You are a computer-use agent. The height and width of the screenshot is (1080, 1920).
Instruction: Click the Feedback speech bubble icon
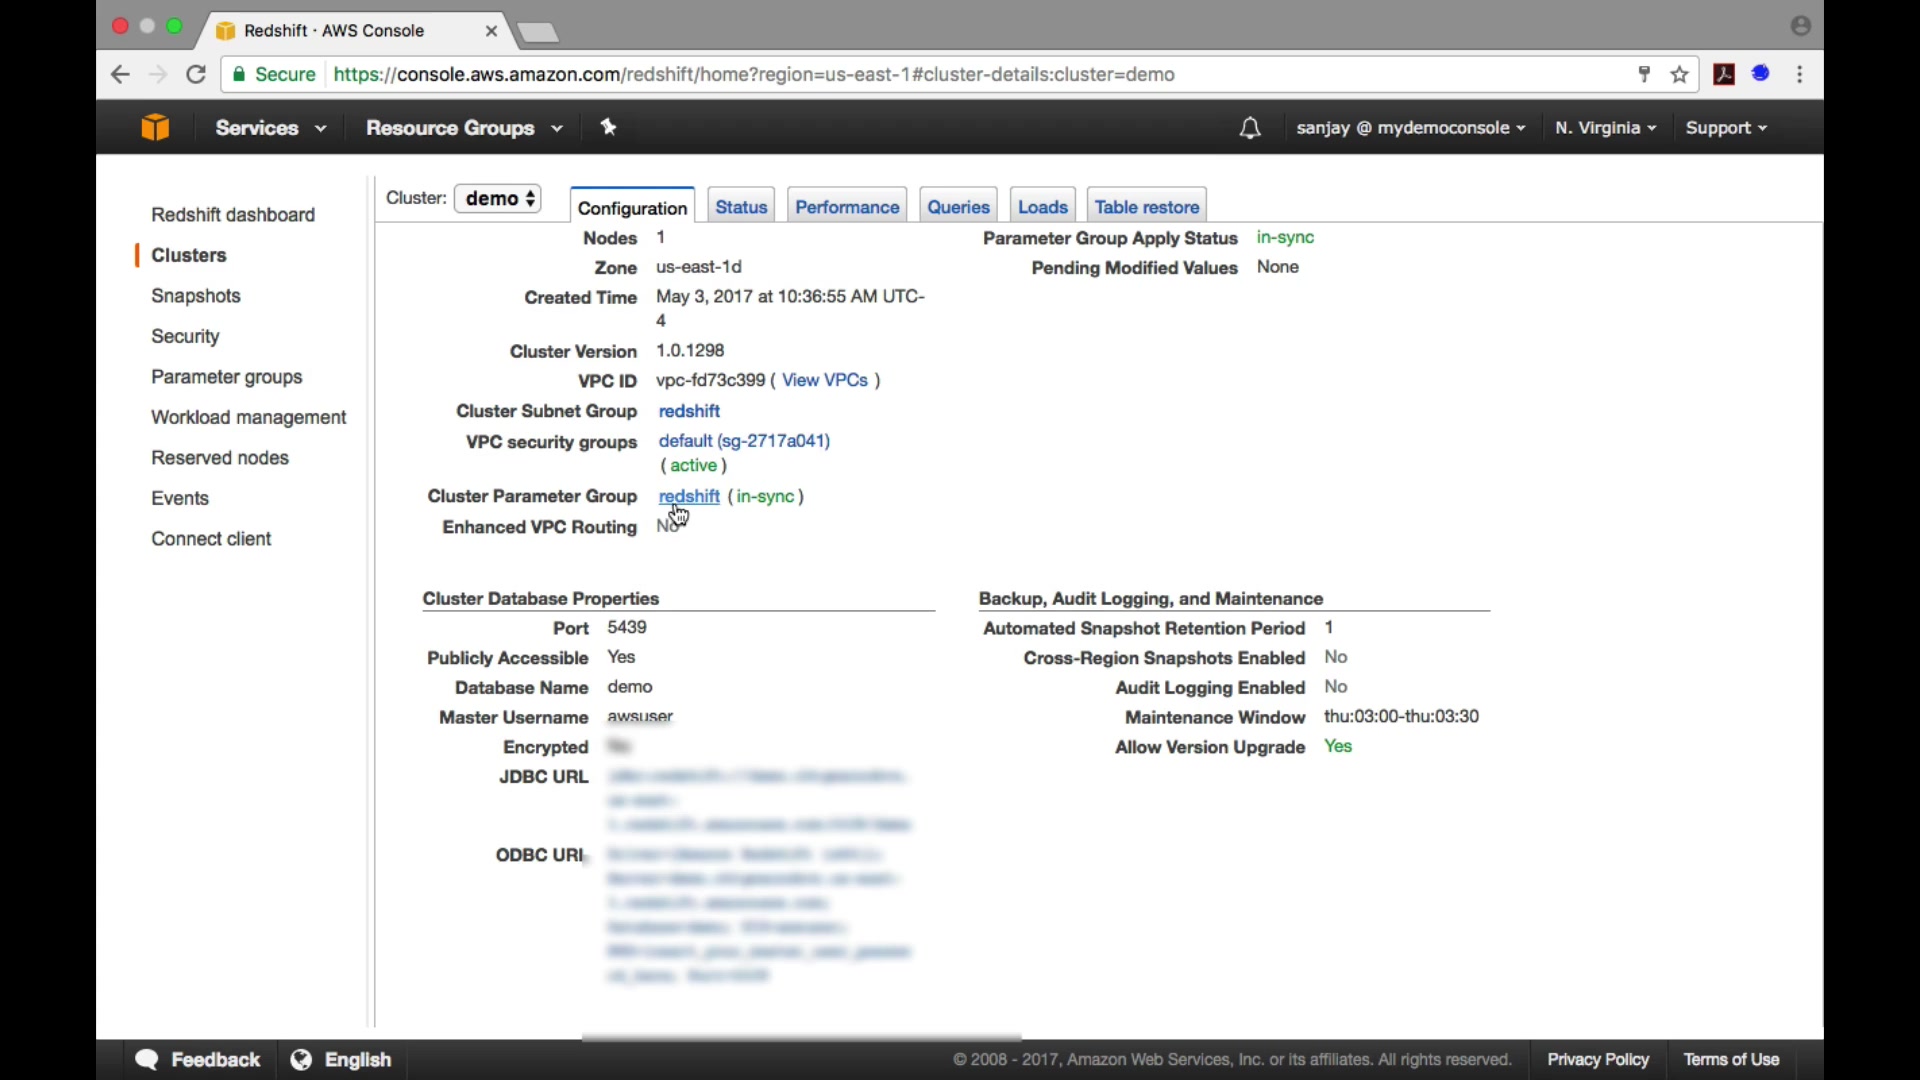pos(147,1059)
